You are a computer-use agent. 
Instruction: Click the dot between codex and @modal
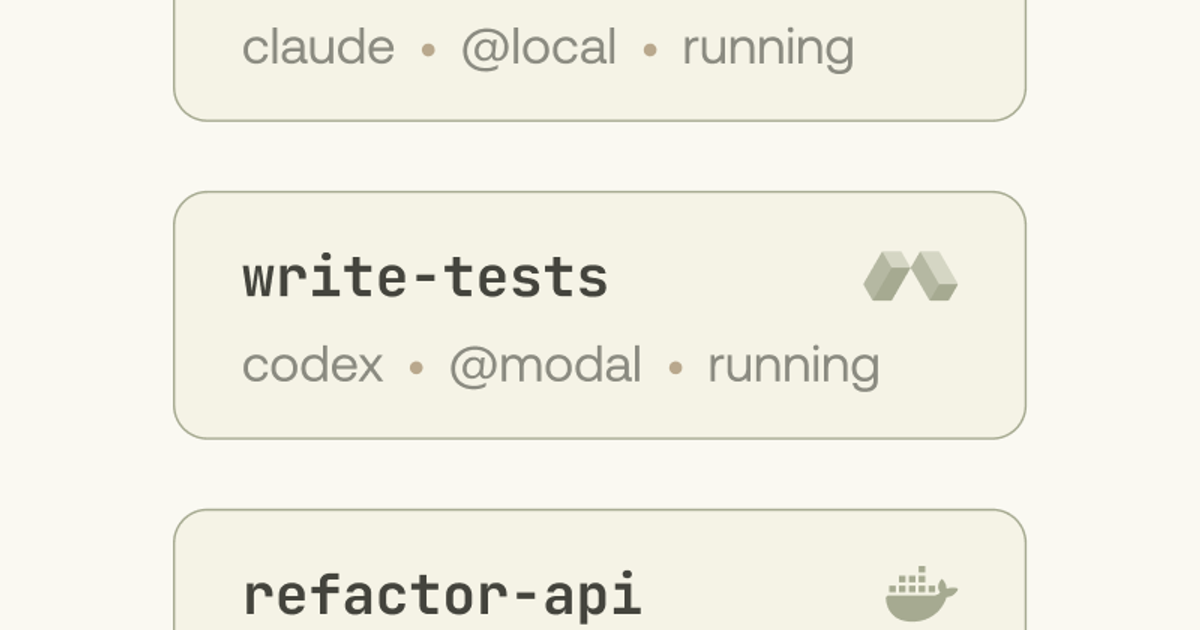tap(416, 367)
